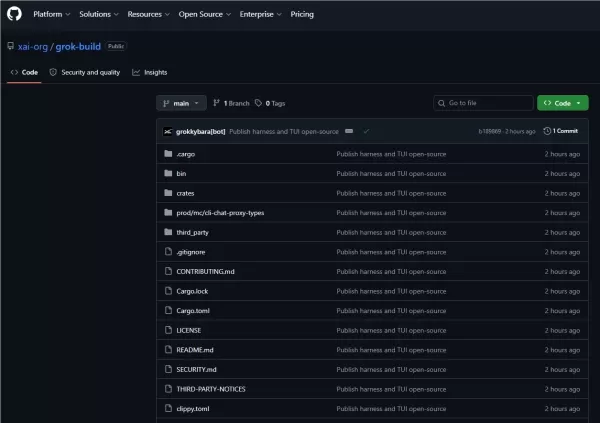Viewport: 600px width, 423px height.
Task: Expand the commit message ellipsis button
Action: coord(349,131)
